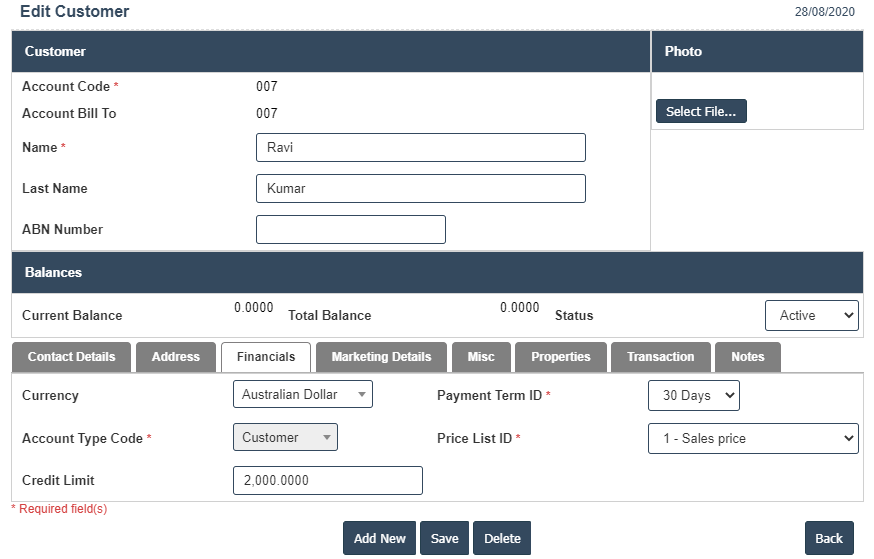Open the Price List ID dropdown

coord(753,438)
